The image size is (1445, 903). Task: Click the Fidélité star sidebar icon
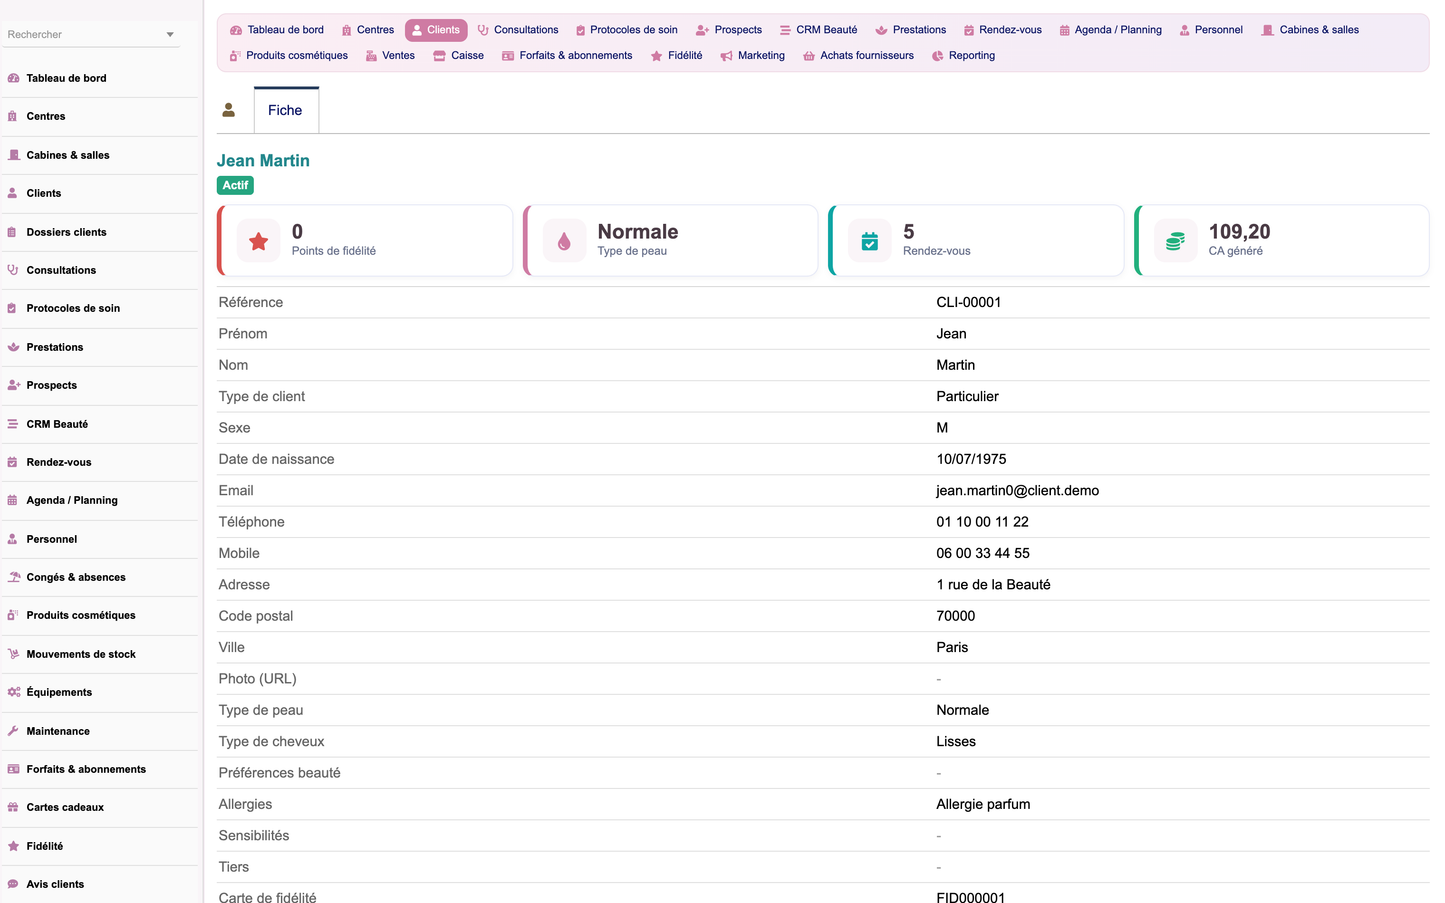pyautogui.click(x=13, y=846)
